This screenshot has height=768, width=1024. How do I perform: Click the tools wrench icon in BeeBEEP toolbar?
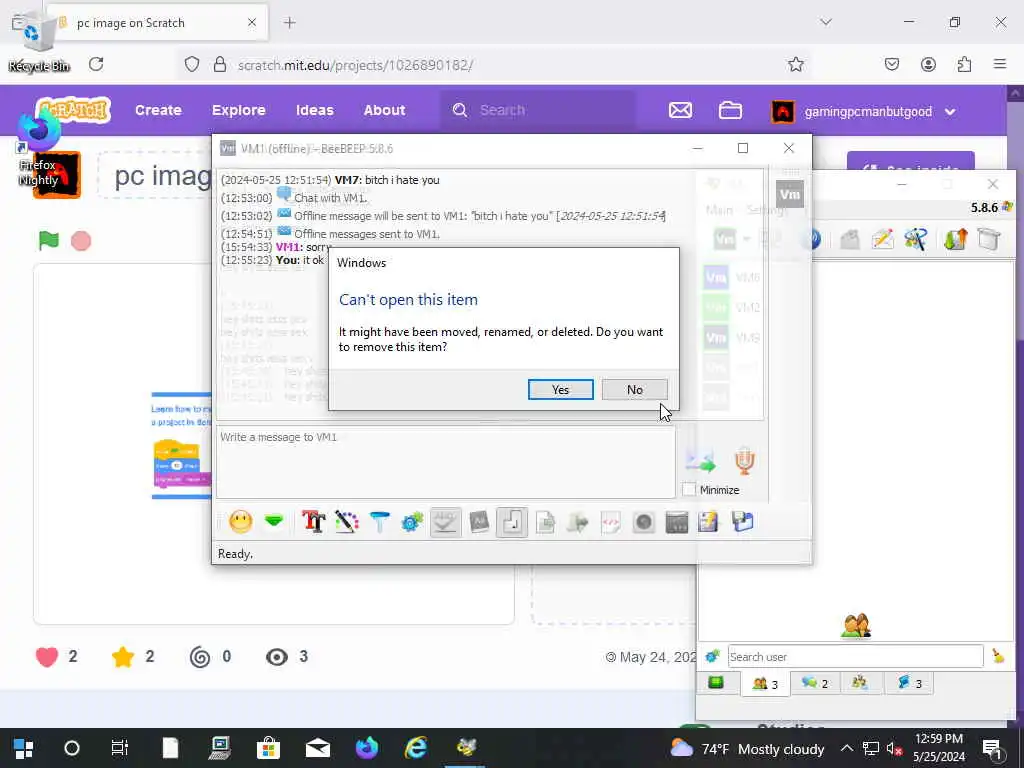coord(916,239)
